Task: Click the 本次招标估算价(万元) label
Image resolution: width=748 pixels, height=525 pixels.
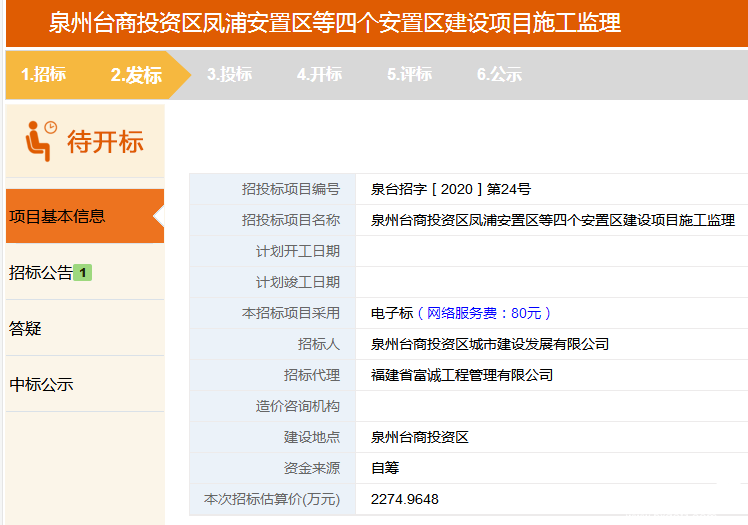Action: point(272,499)
